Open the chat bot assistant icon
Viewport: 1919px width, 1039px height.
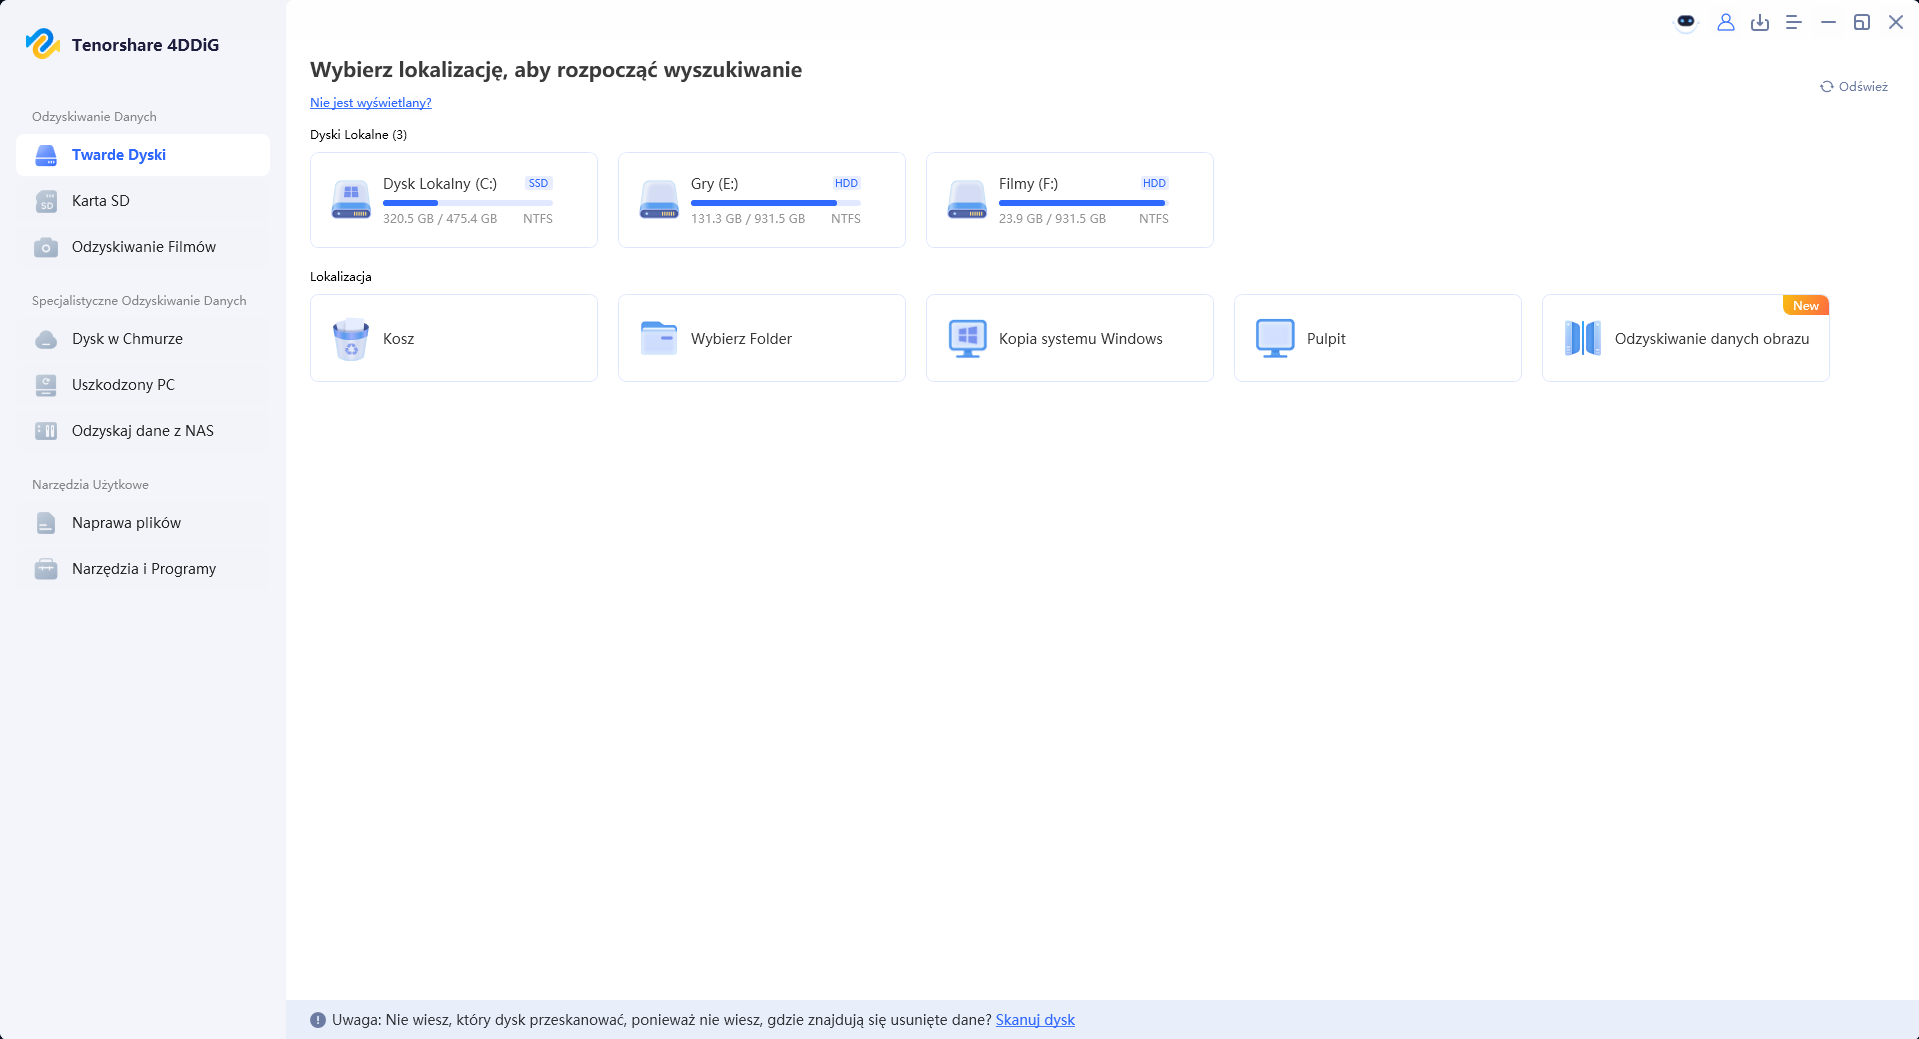pos(1686,22)
